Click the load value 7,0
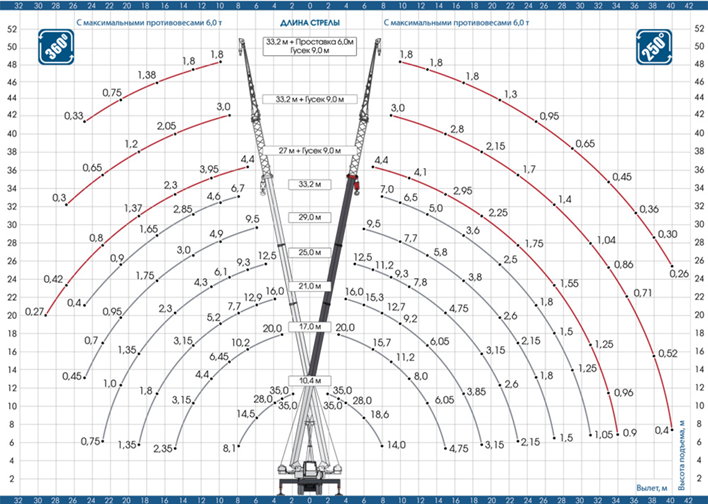The width and height of the screenshot is (708, 504). [x=387, y=189]
